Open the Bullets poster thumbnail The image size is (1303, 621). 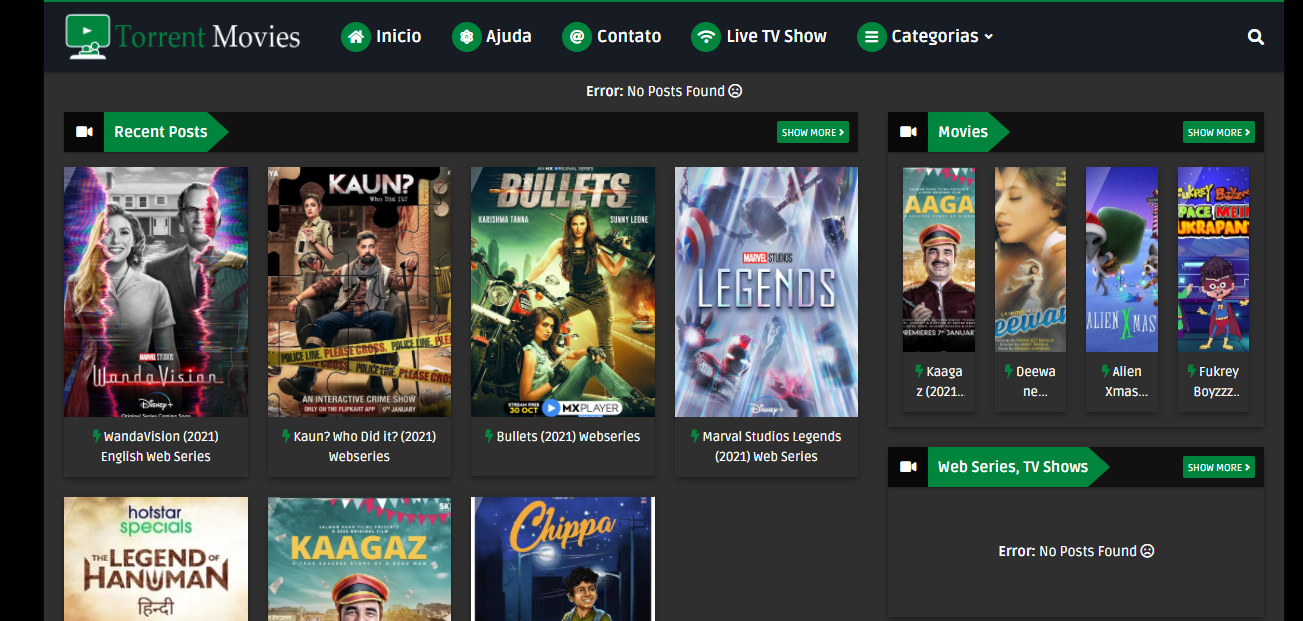pos(563,292)
